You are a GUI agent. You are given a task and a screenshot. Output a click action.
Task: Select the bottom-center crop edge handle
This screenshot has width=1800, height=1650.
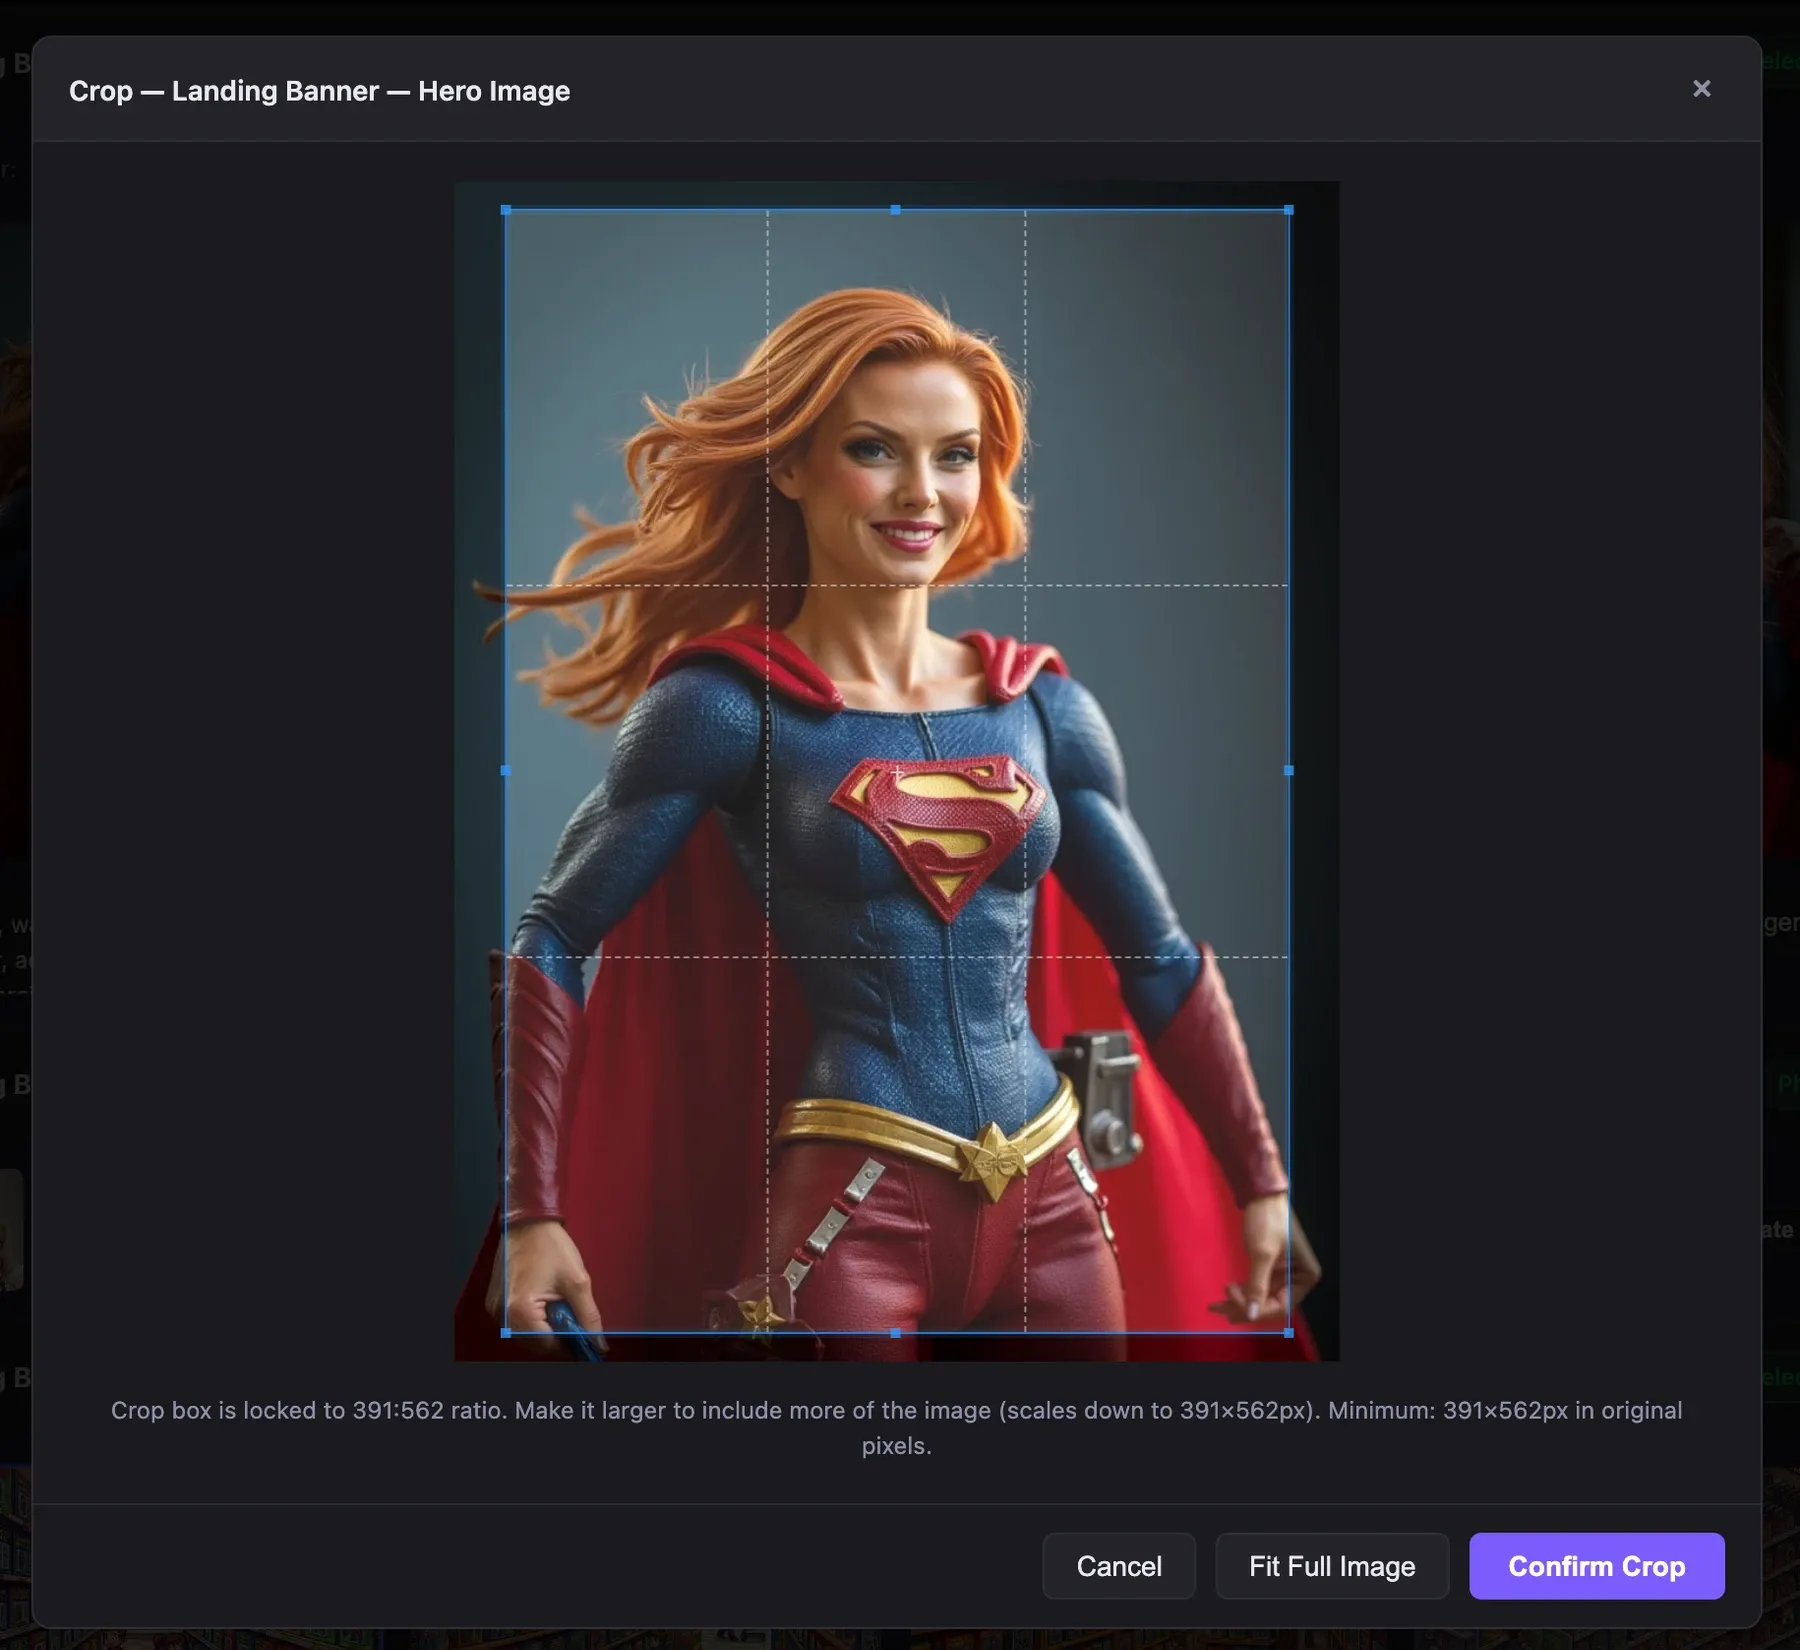[x=896, y=1333]
